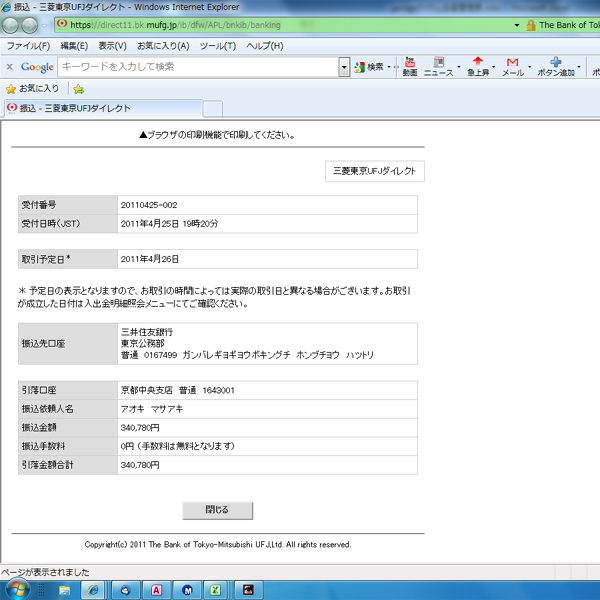Screen dimensions: 600x600
Task: Open the ツール(T) menu
Action: pyautogui.click(x=218, y=46)
